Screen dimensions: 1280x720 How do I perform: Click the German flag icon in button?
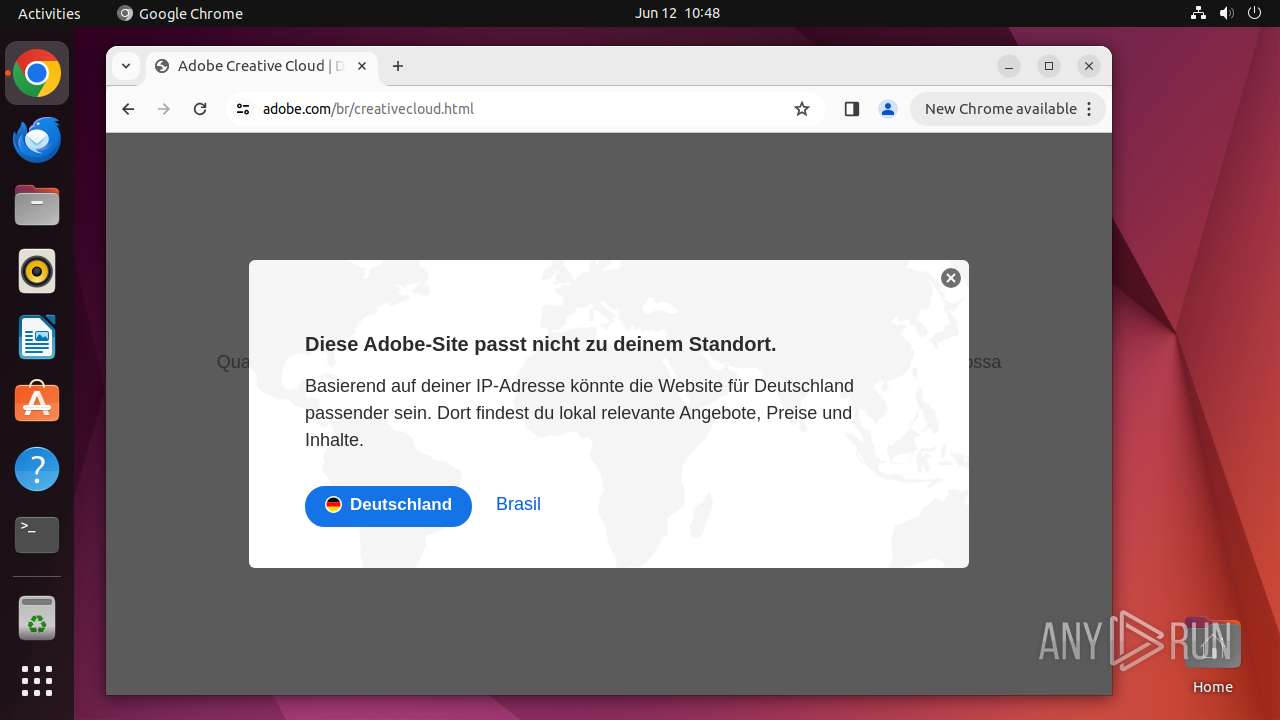334,505
